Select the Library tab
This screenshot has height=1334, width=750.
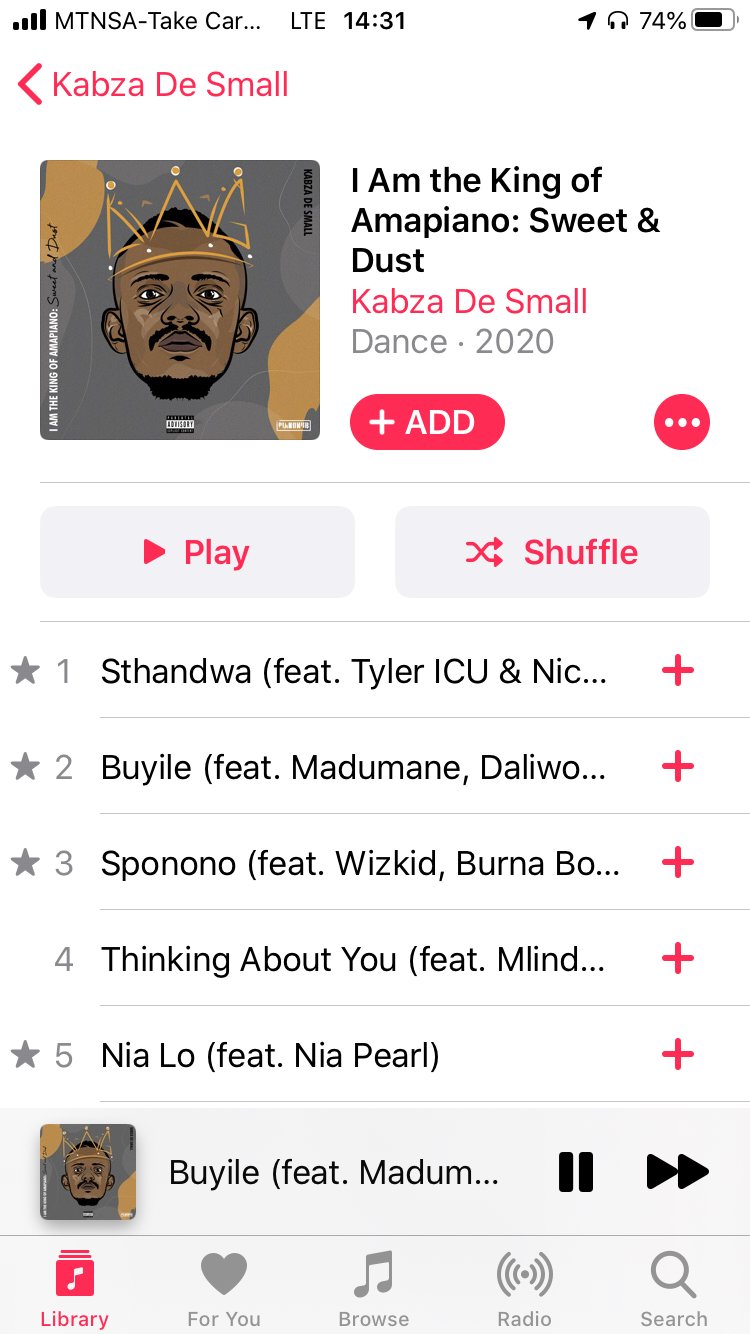[x=75, y=1290]
